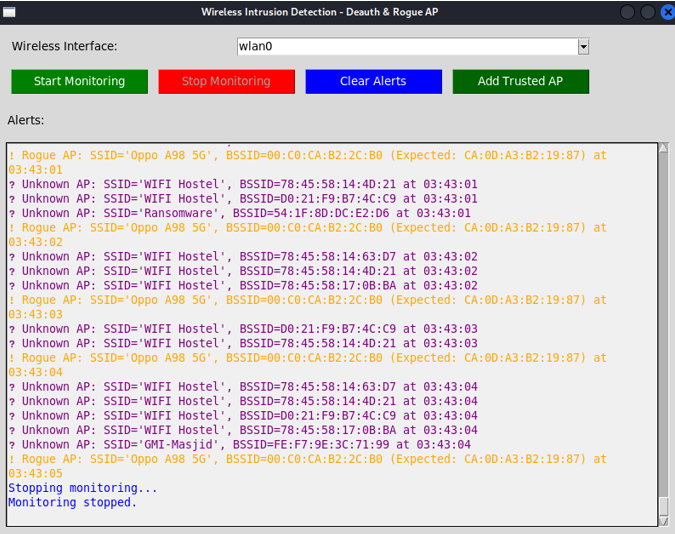The width and height of the screenshot is (675, 534).
Task: Click Unknown AP 78:45:58:14:4D:21 at 03:43:01
Action: tap(243, 184)
